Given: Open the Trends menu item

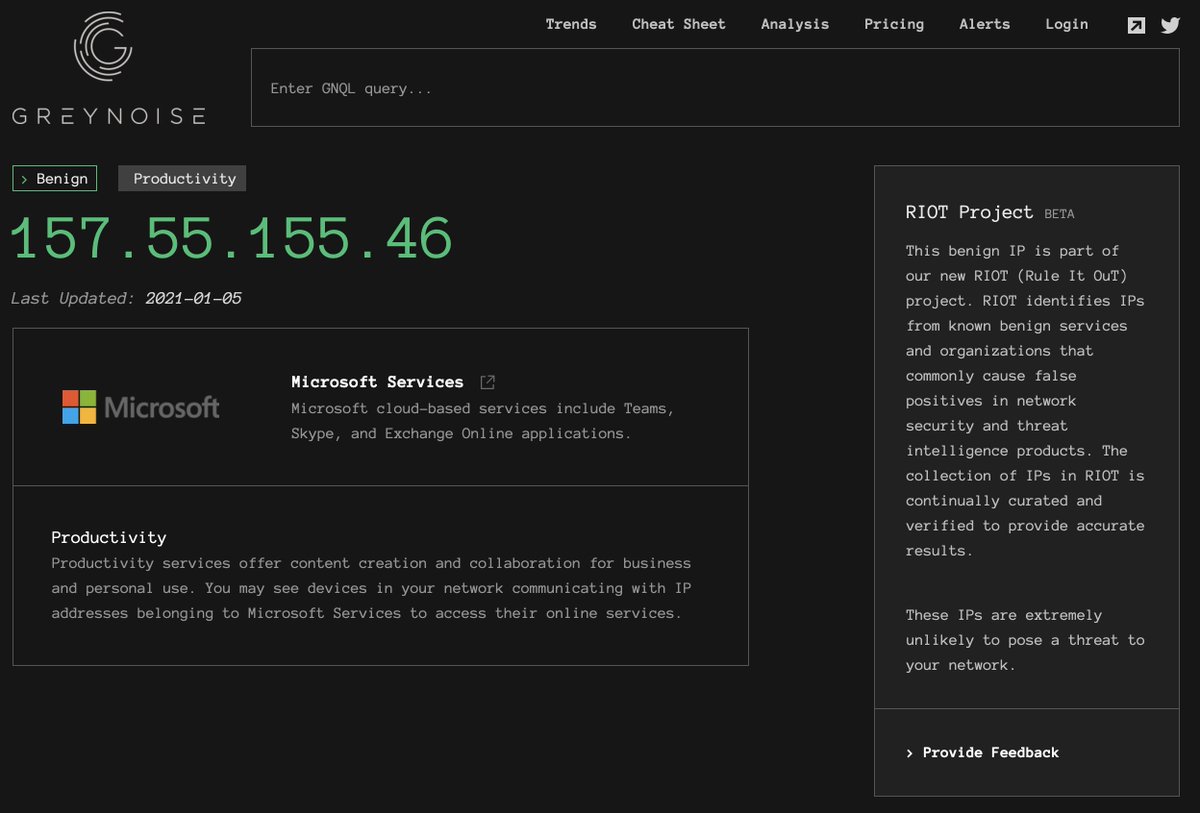Looking at the screenshot, I should click(571, 24).
